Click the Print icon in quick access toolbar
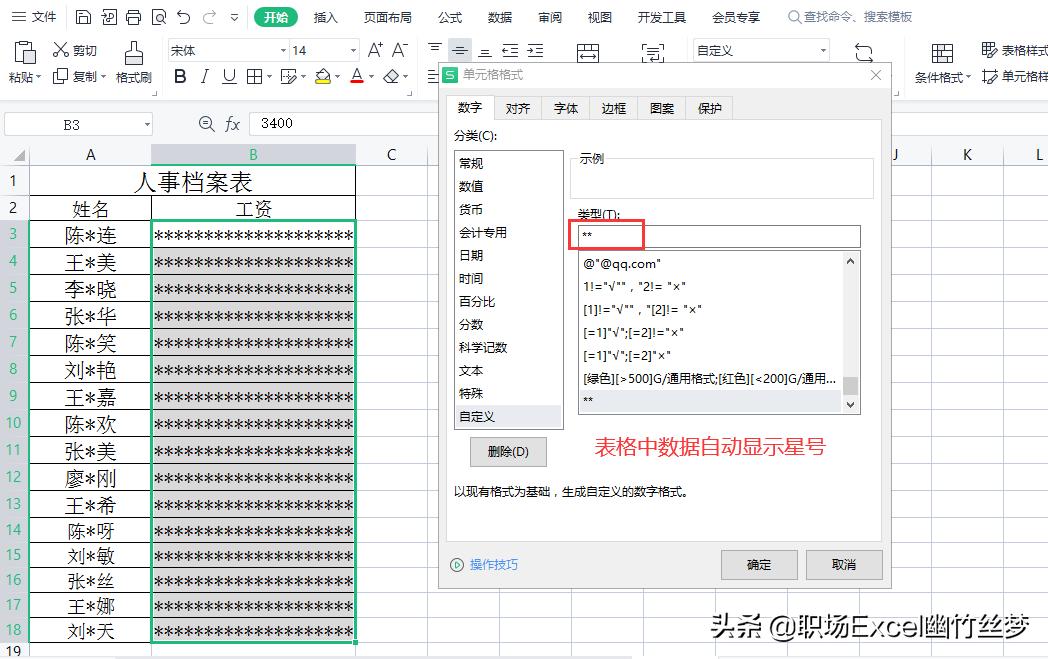1048x659 pixels. [133, 16]
